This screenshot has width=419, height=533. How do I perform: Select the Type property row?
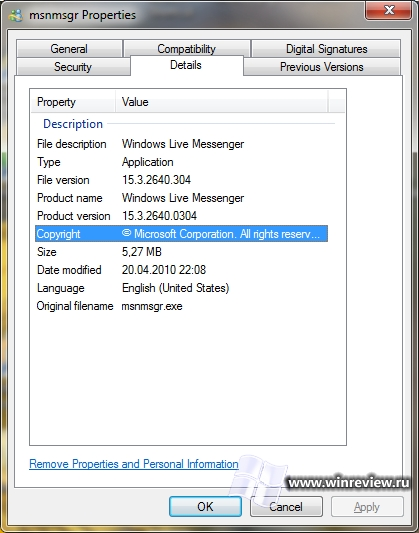[x=181, y=162]
